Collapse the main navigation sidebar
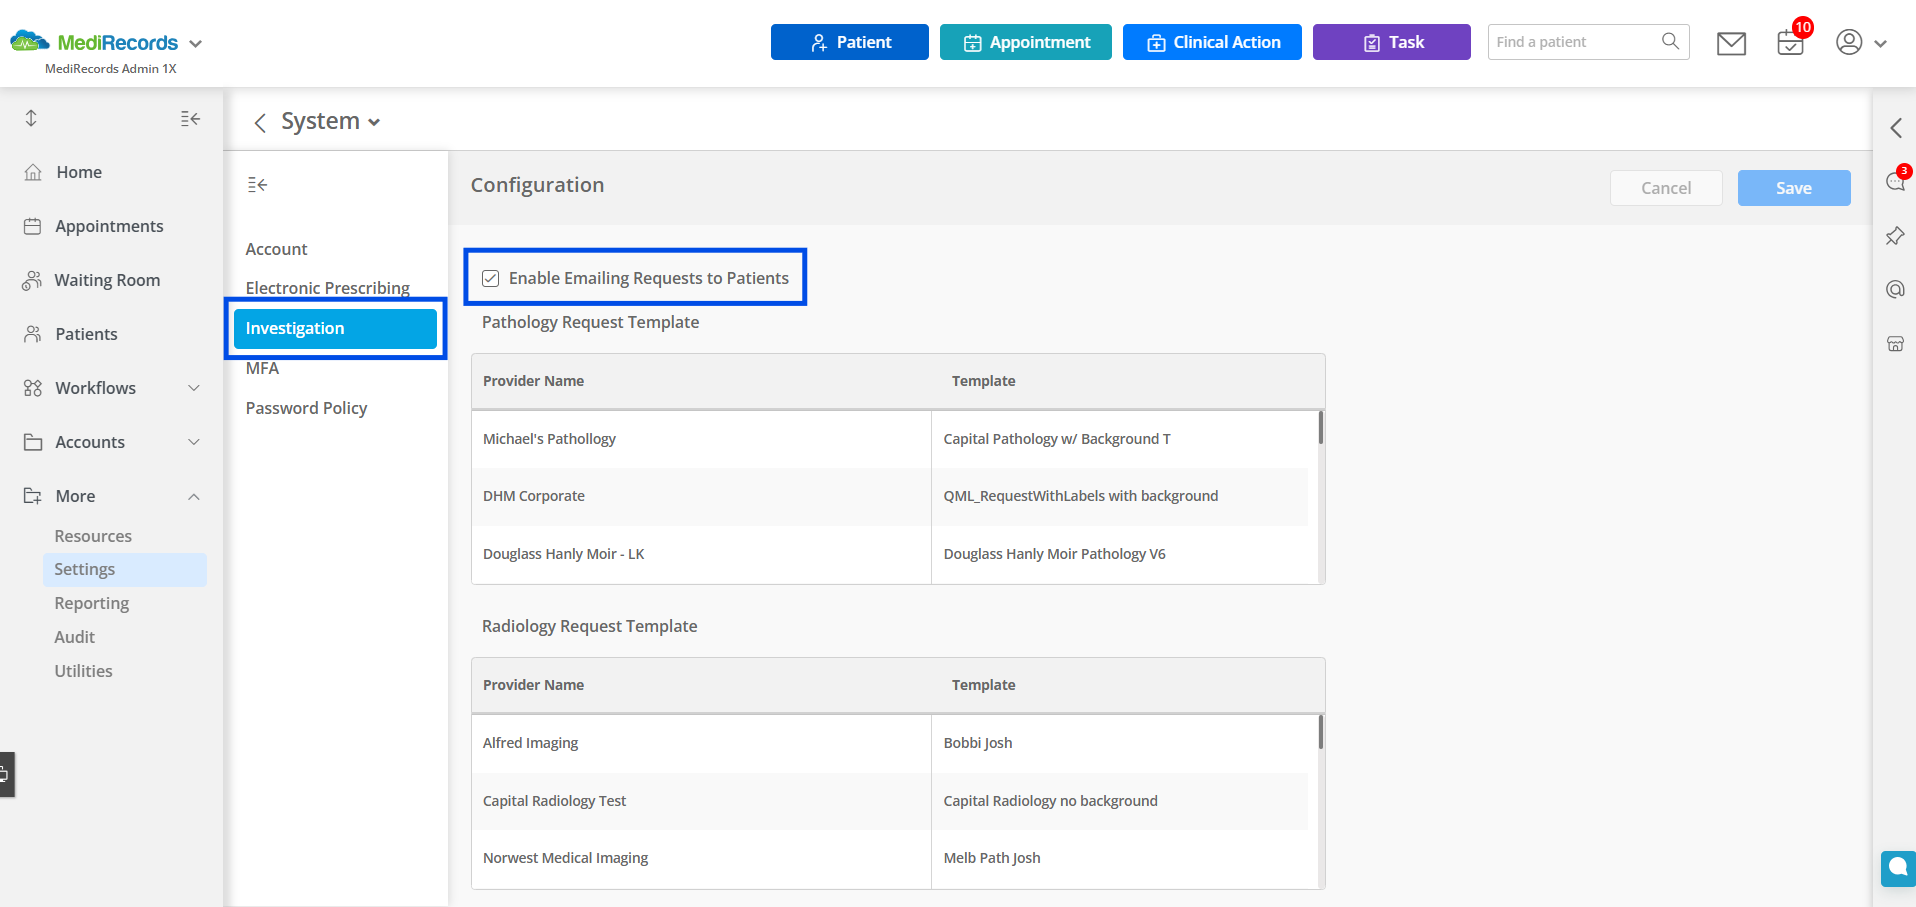 click(x=190, y=119)
